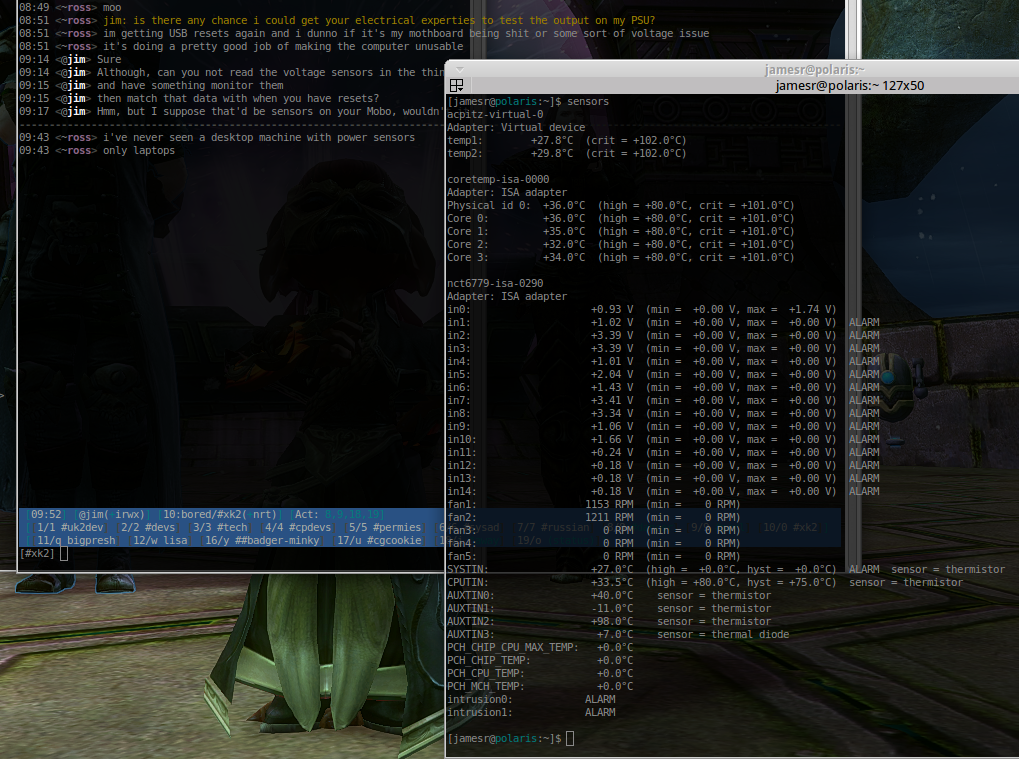
Task: Select '11/q bigpresh' in the IRC window list
Action: (x=75, y=540)
